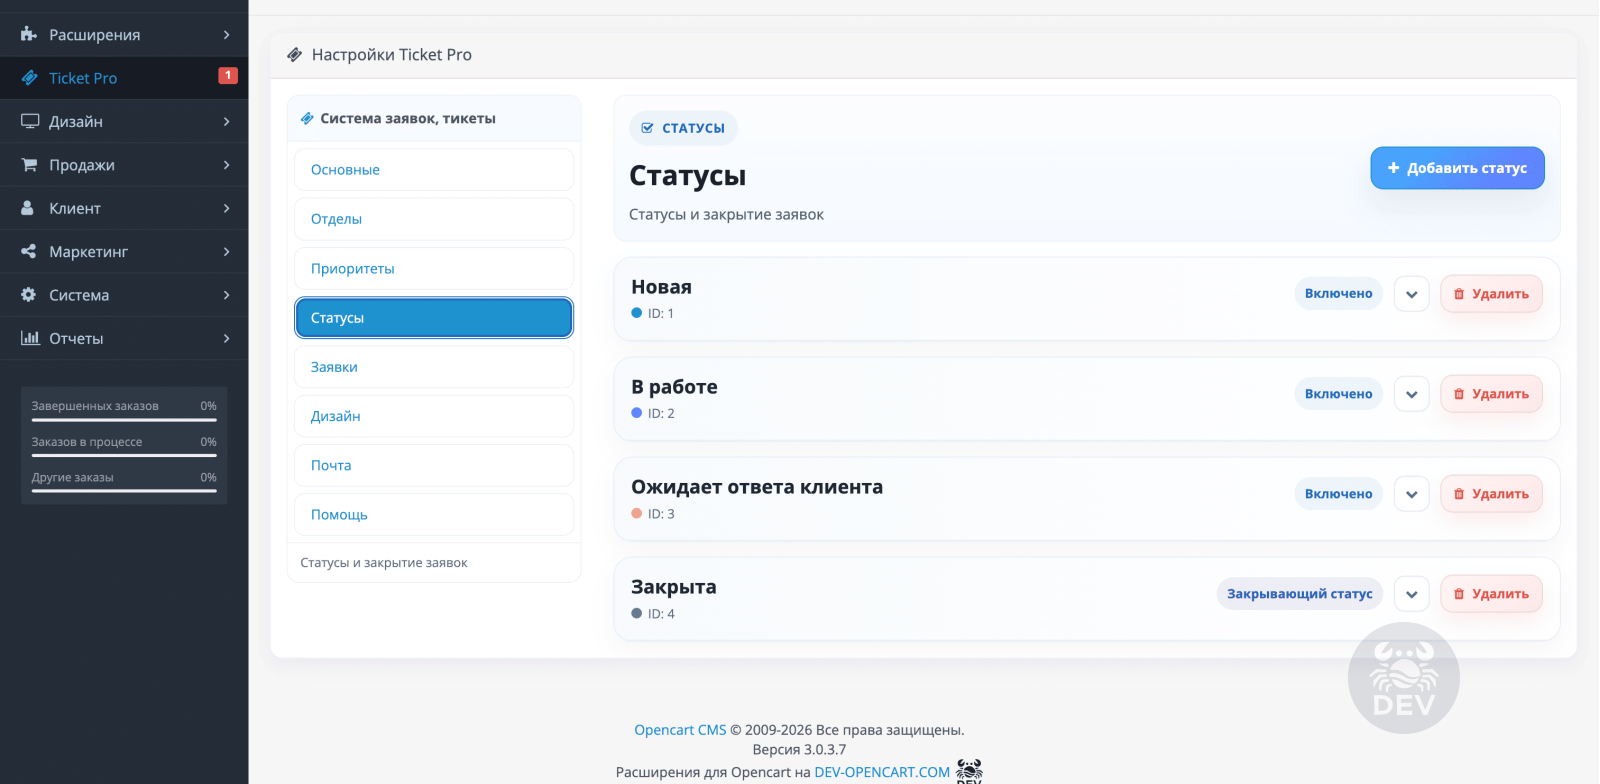1600x784 pixels.
Task: Delete the В работе status
Action: pos(1491,394)
